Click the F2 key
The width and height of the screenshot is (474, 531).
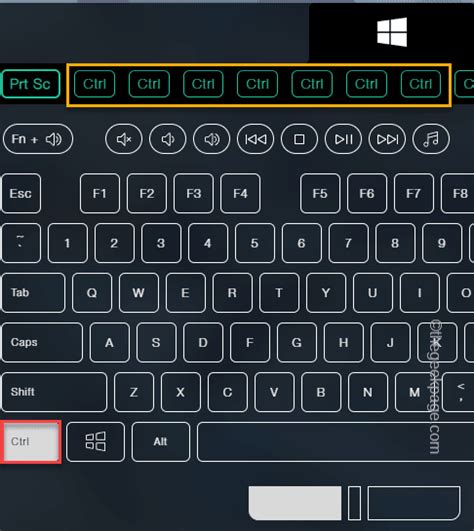coord(147,193)
